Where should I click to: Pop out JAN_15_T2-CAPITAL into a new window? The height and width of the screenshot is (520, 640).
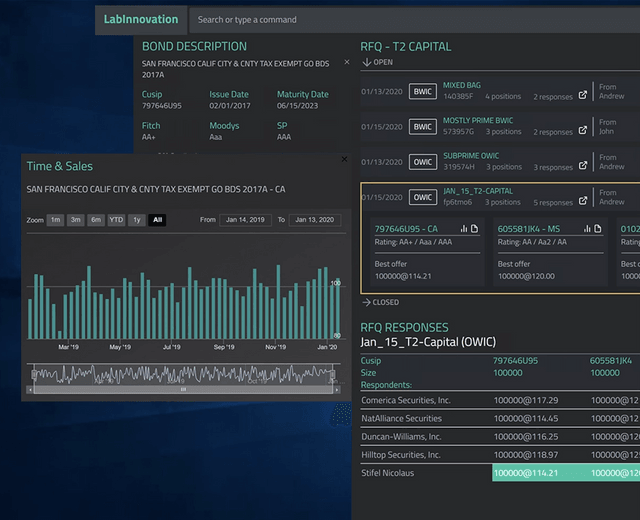click(x=583, y=202)
